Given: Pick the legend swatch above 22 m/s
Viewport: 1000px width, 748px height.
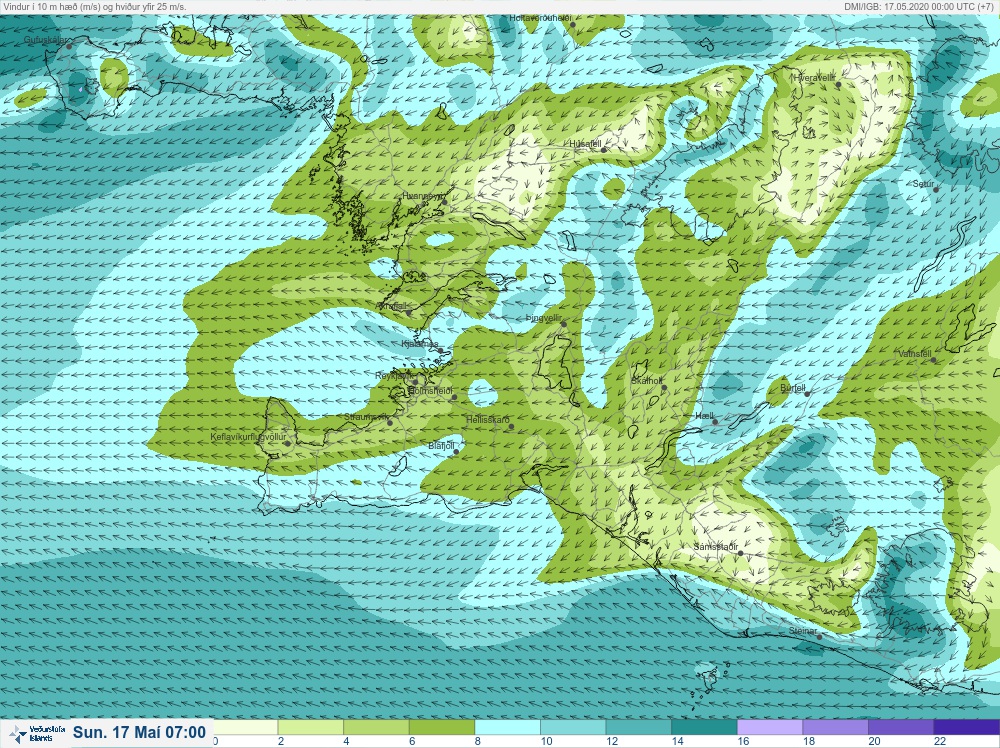Looking at the screenshot, I should 967,728.
